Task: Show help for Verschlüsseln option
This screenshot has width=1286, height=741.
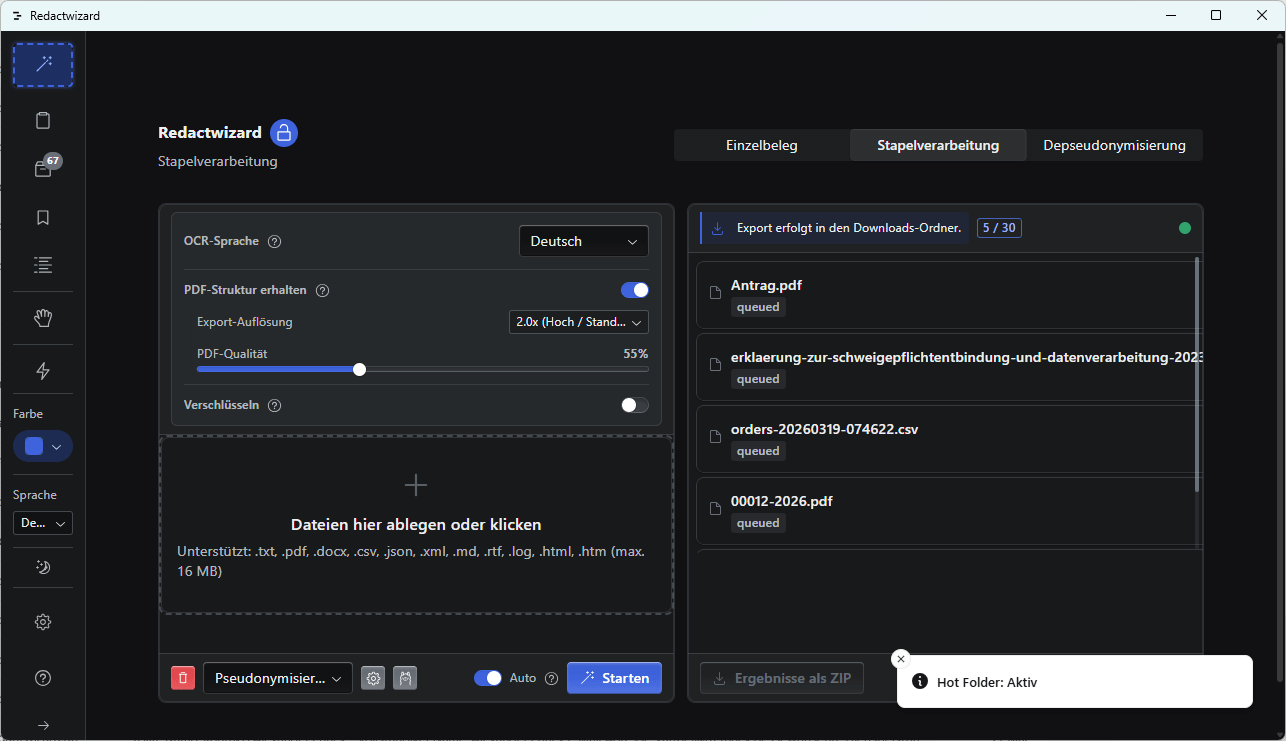Action: click(x=275, y=405)
